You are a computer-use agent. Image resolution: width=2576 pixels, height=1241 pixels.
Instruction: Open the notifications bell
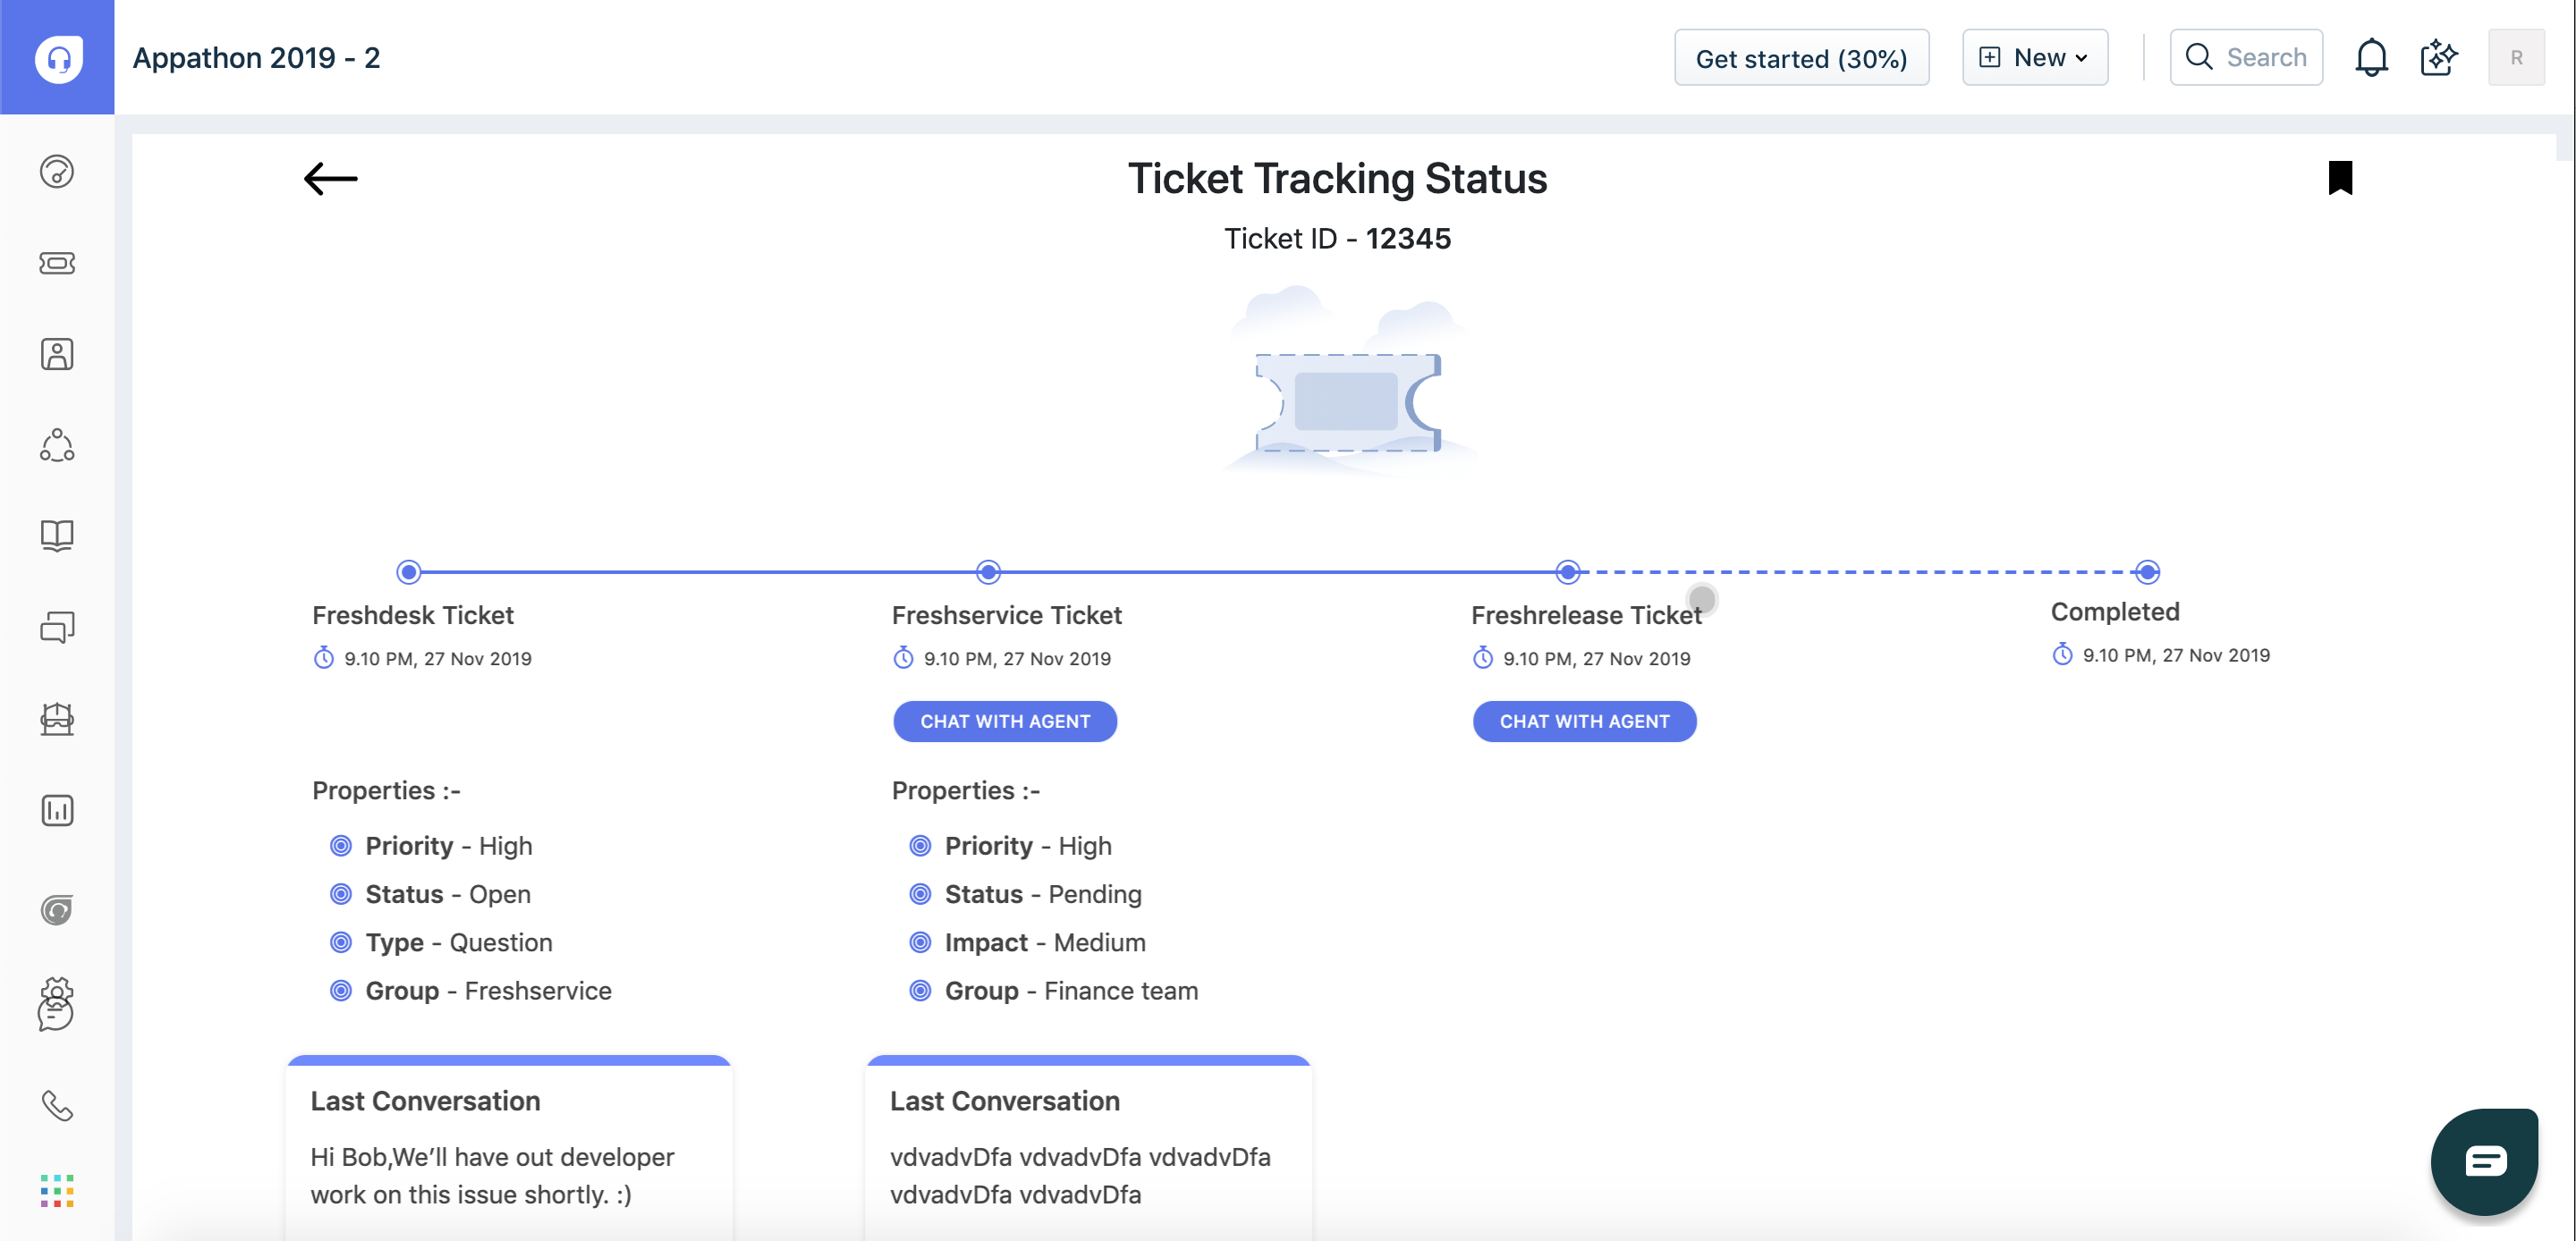coord(2371,58)
